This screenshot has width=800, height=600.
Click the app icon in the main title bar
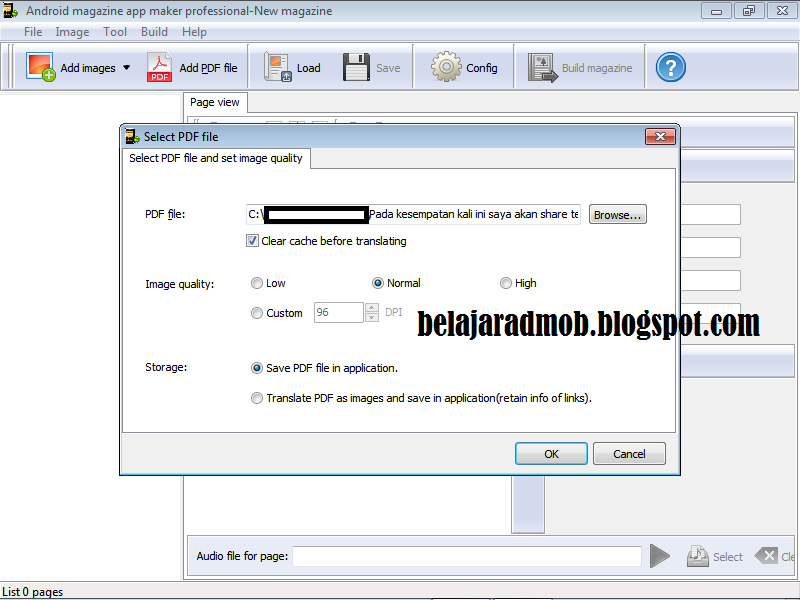[10, 10]
